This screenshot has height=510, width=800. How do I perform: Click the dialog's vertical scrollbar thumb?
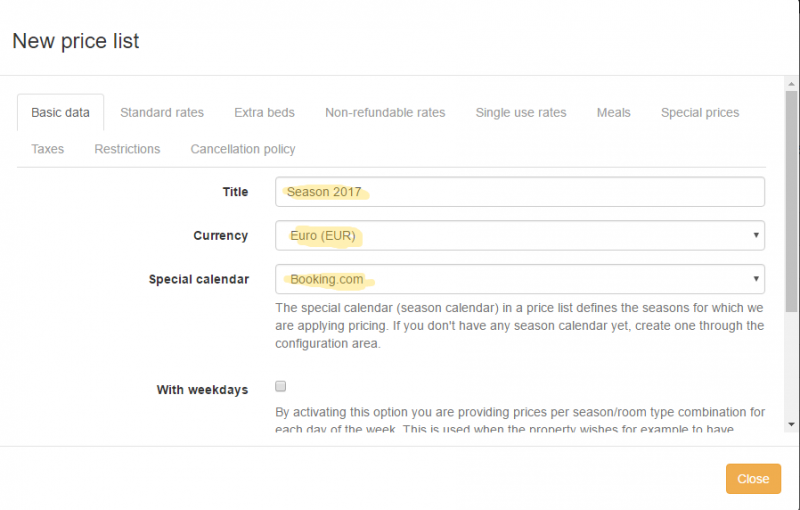pos(791,200)
